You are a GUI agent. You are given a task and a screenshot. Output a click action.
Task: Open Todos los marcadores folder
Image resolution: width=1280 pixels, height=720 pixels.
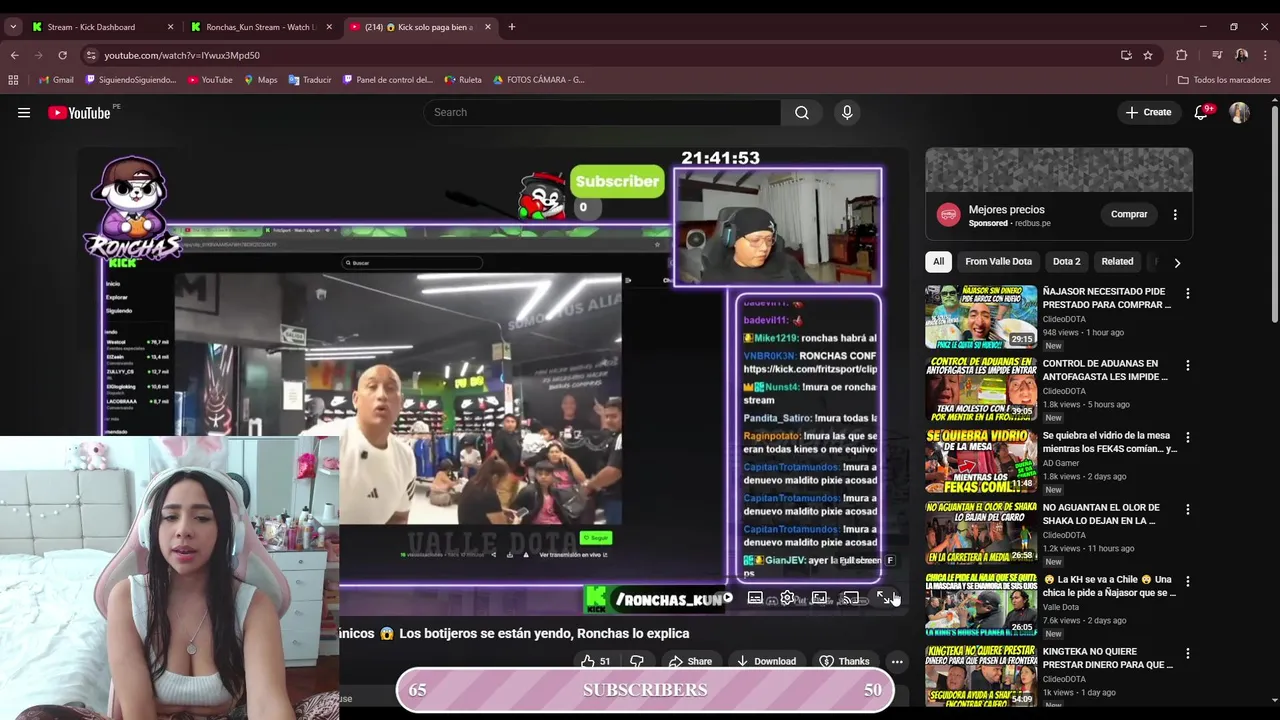pyautogui.click(x=1224, y=80)
